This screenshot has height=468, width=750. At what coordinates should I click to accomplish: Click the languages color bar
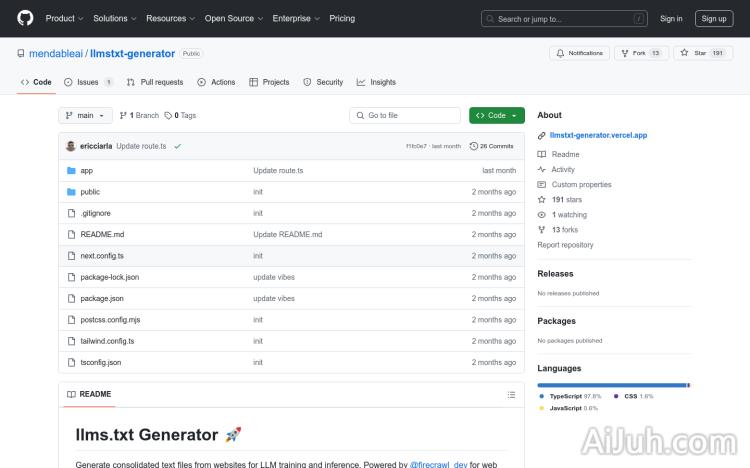(612, 385)
